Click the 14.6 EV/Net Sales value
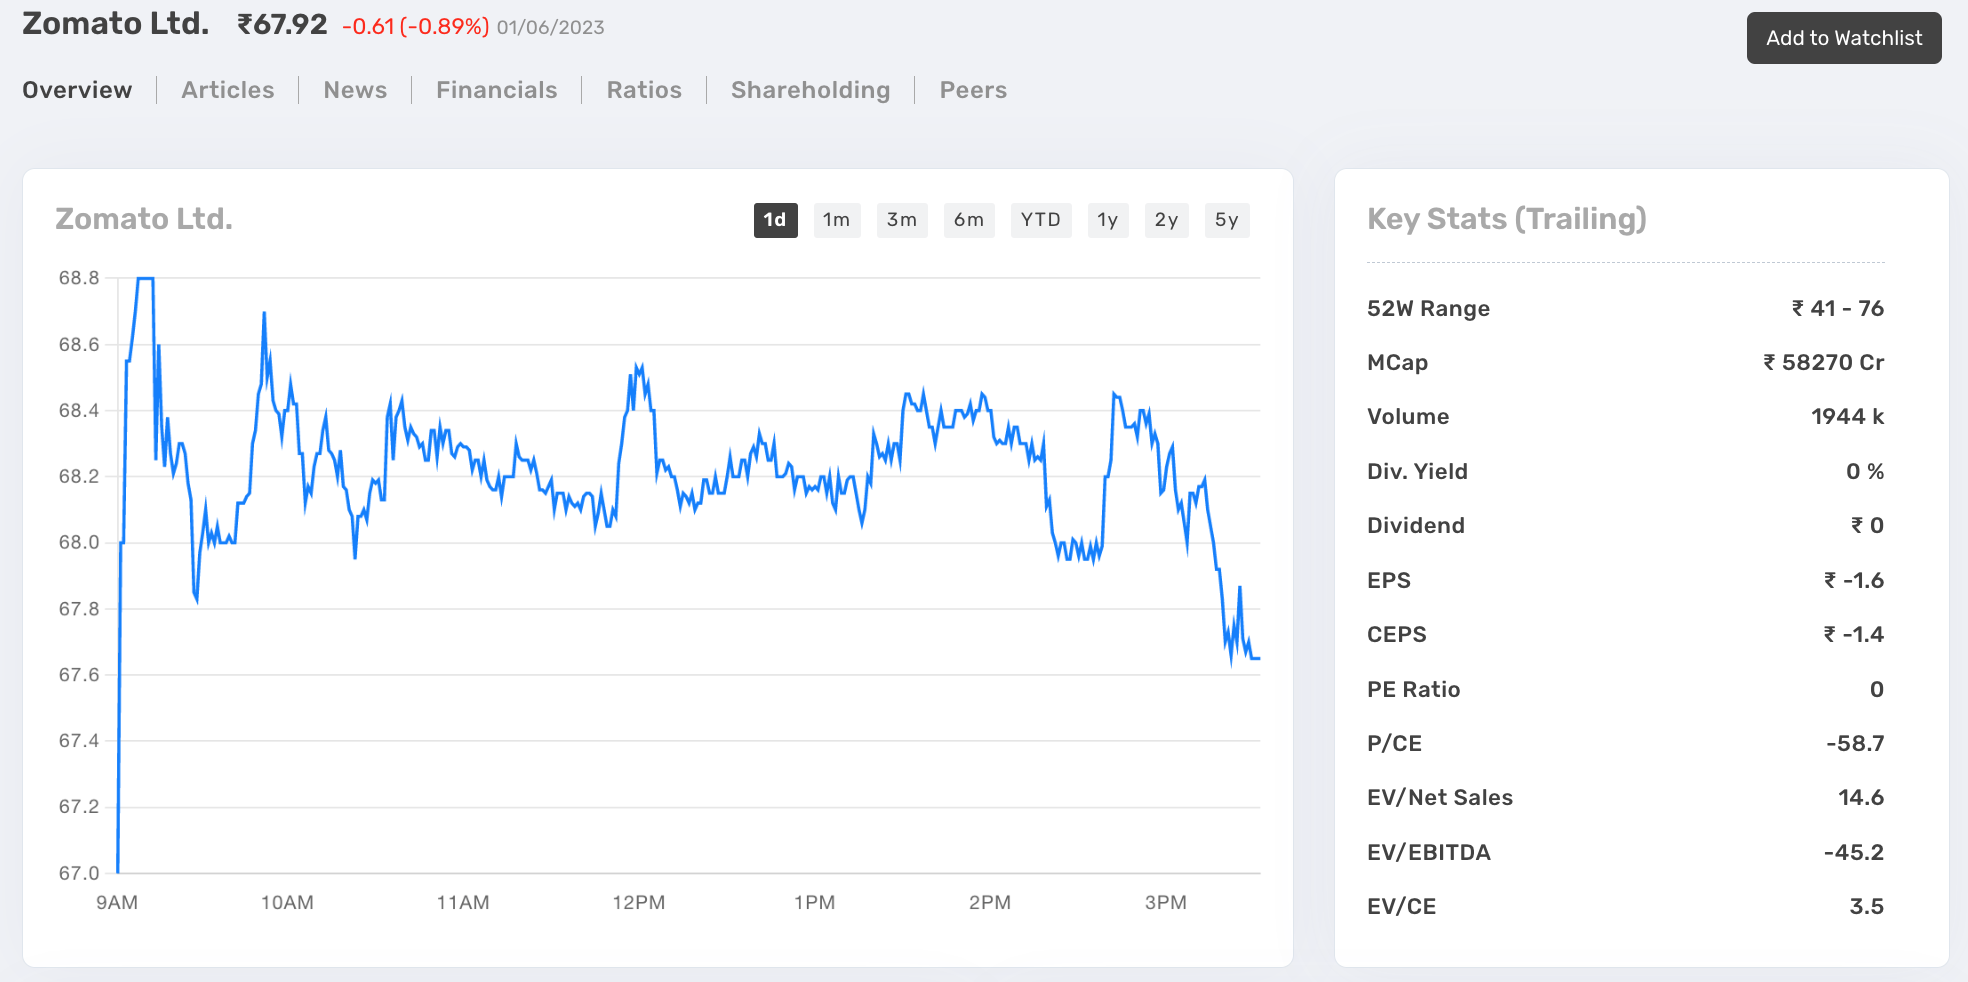 pos(1860,797)
